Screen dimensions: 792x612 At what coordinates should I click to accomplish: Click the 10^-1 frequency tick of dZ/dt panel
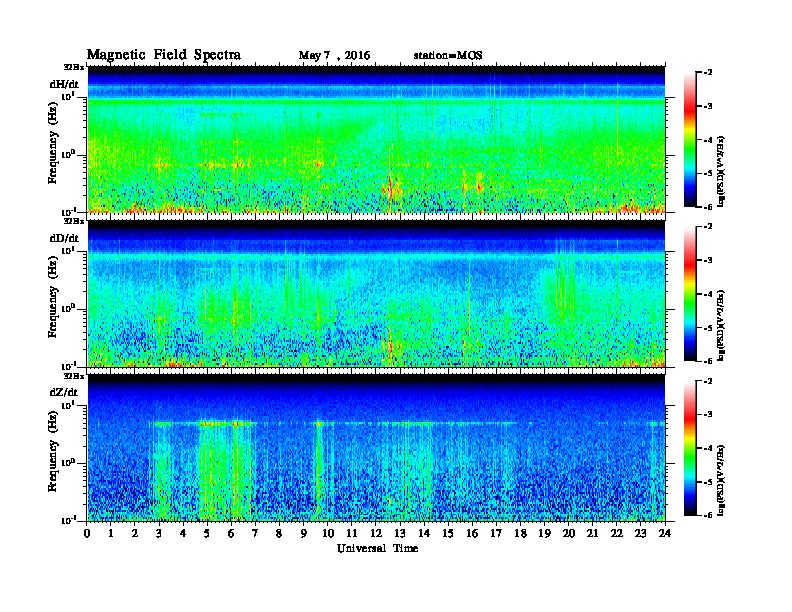coord(69,520)
